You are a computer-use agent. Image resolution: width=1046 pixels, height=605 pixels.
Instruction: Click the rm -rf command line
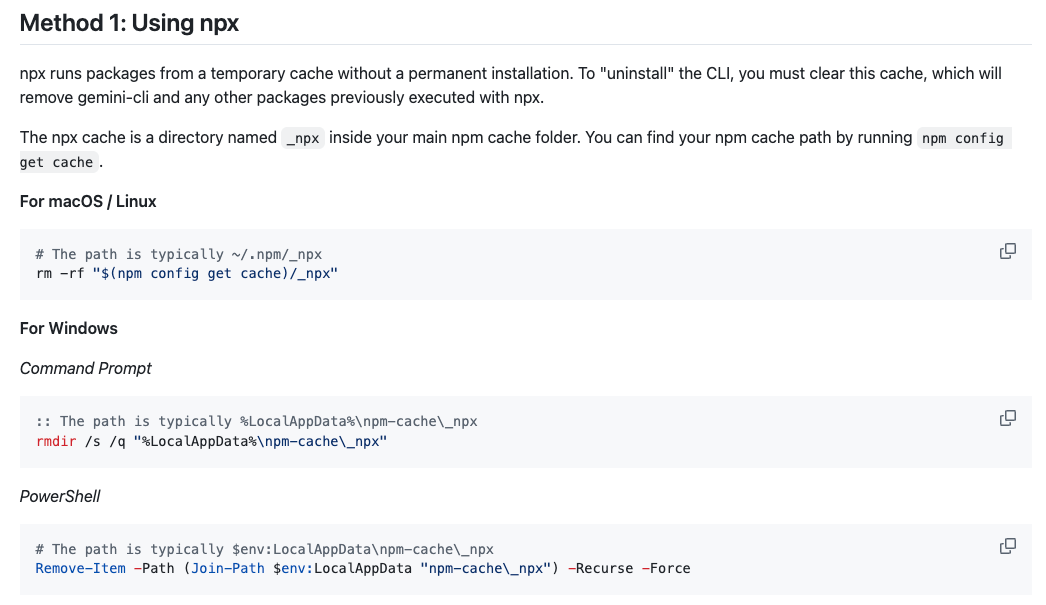(x=187, y=272)
